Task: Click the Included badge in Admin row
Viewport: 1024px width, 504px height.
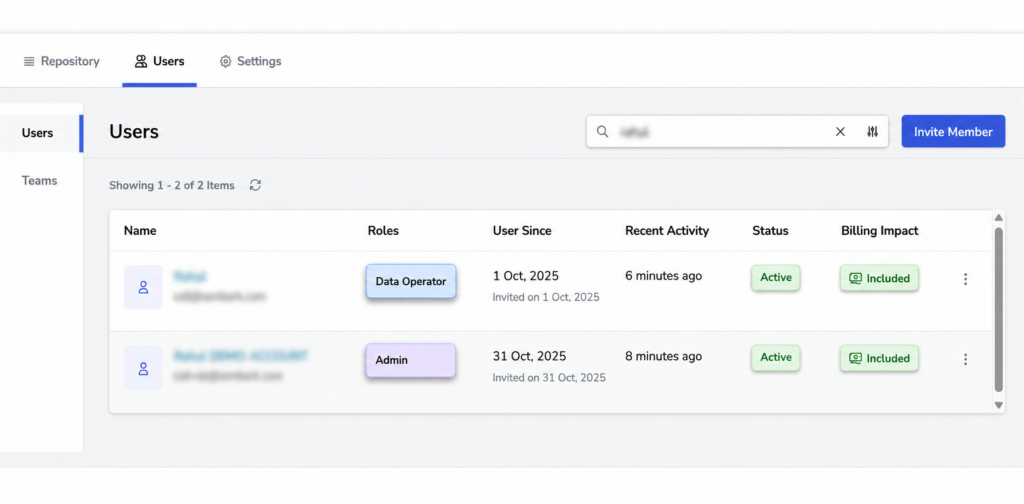Action: click(x=880, y=358)
